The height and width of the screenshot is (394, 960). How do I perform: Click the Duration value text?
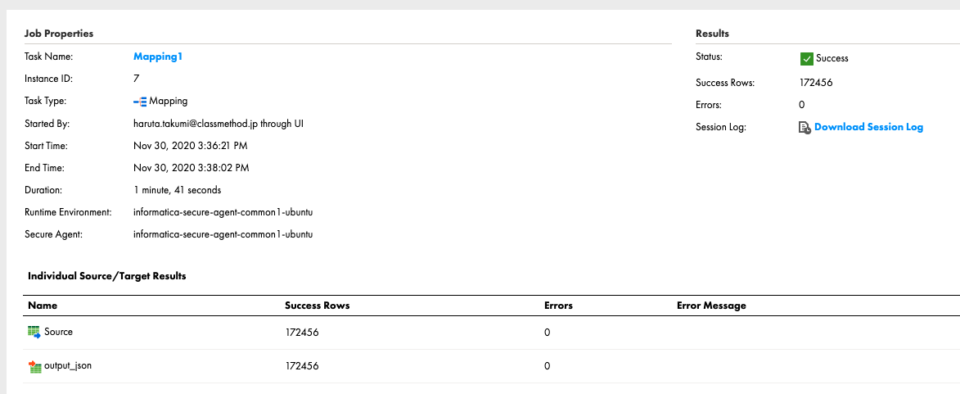coord(178,190)
